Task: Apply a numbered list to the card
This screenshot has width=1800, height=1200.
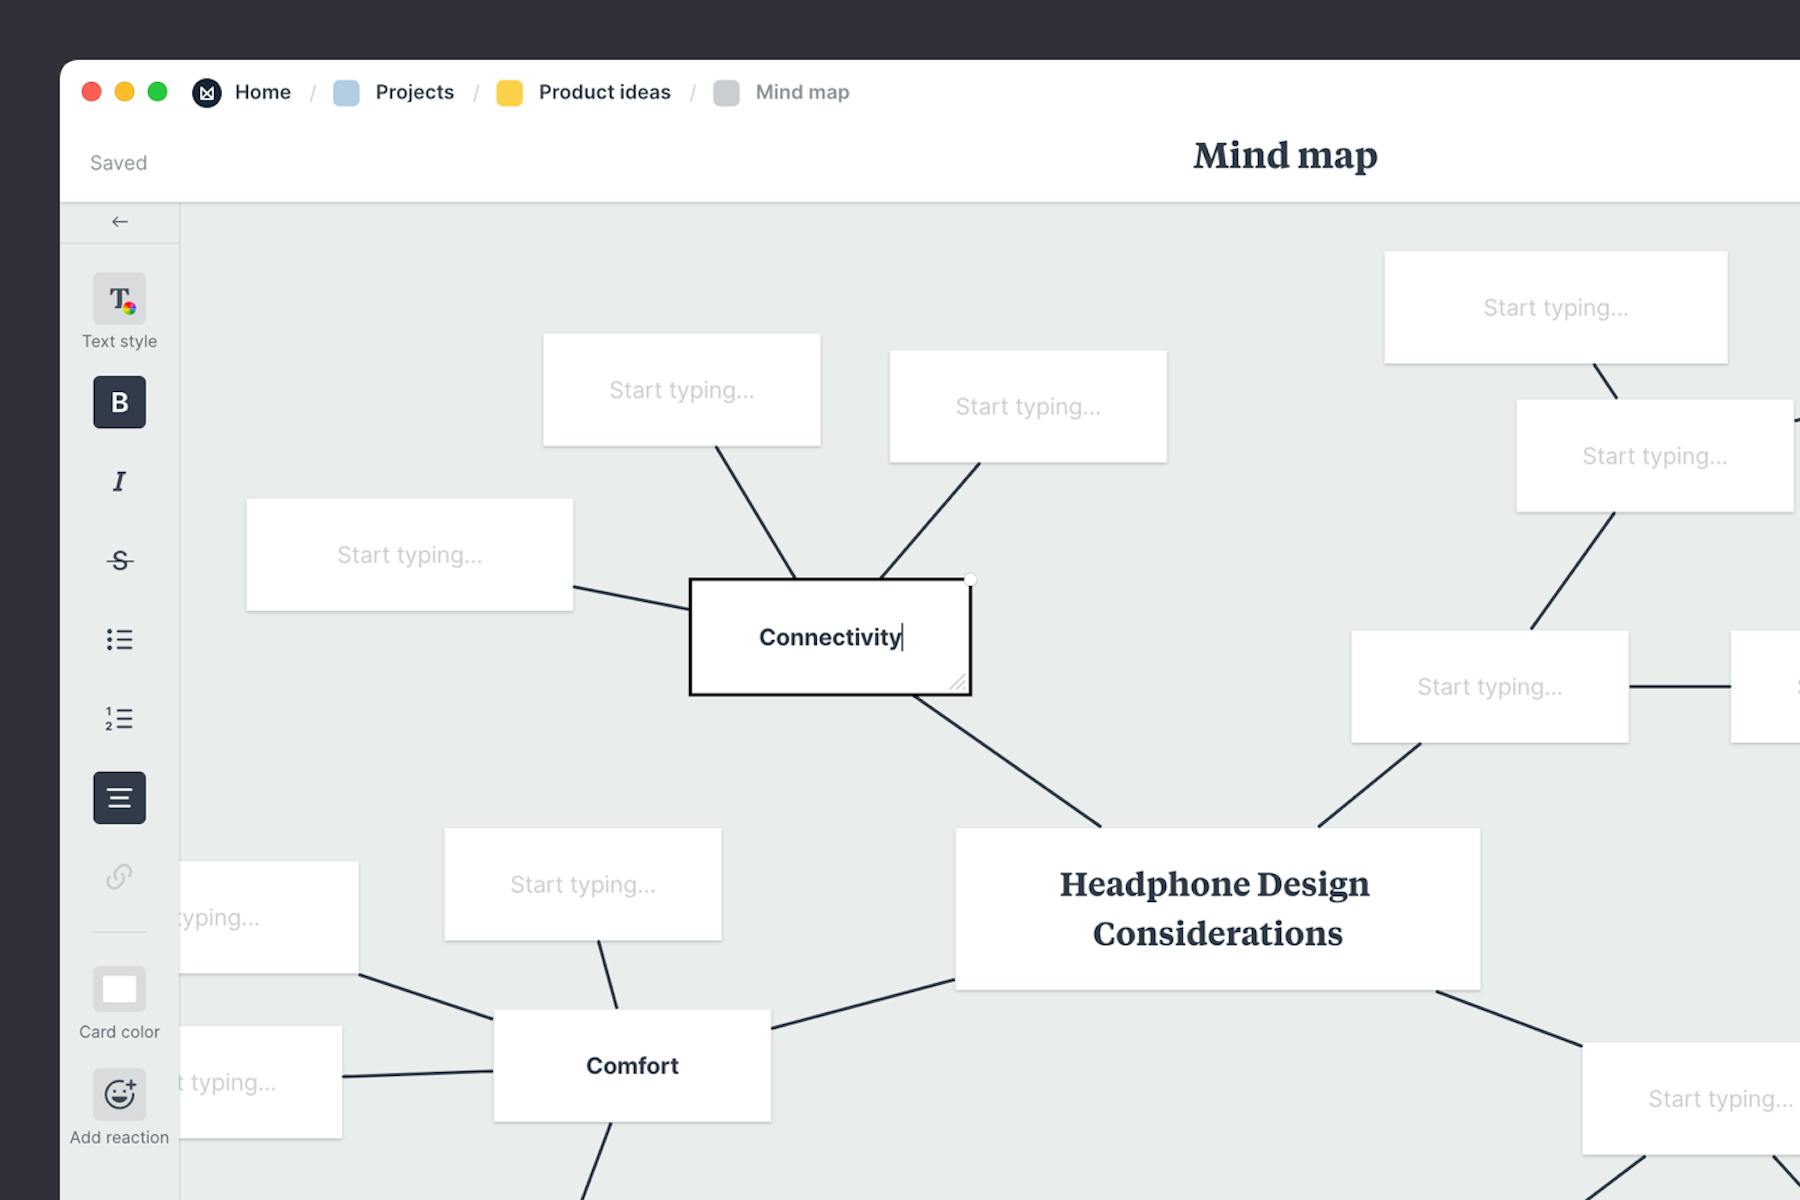Action: pos(119,719)
